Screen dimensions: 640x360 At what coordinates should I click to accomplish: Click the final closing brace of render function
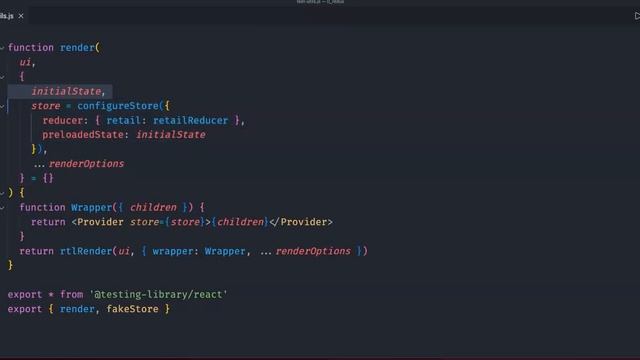click(x=10, y=266)
